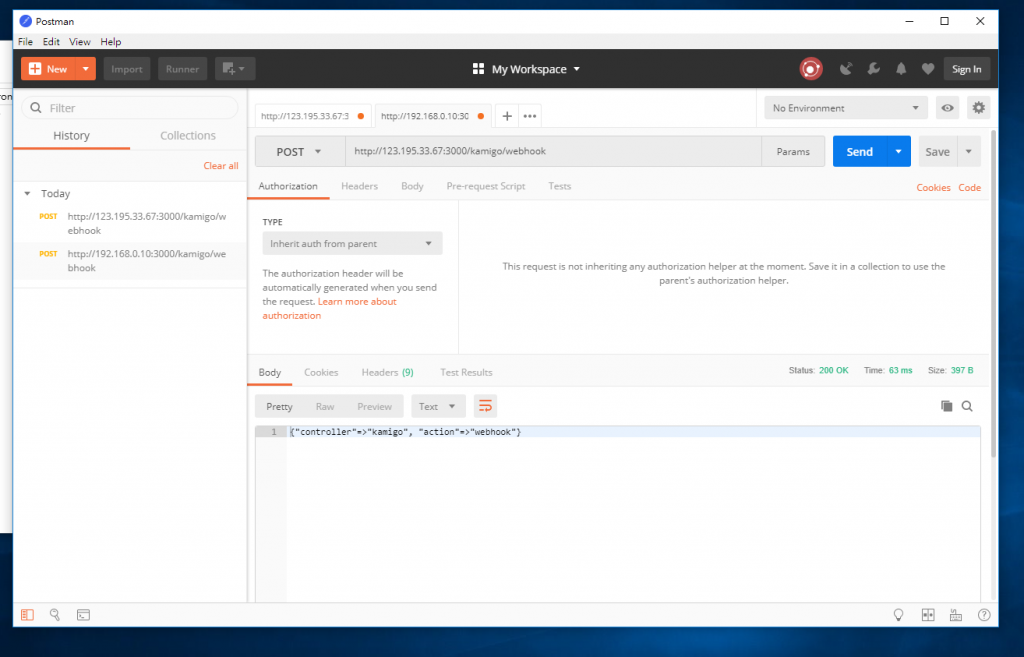Click the request URL input field
Screen dimensions: 1024x657
pos(553,152)
